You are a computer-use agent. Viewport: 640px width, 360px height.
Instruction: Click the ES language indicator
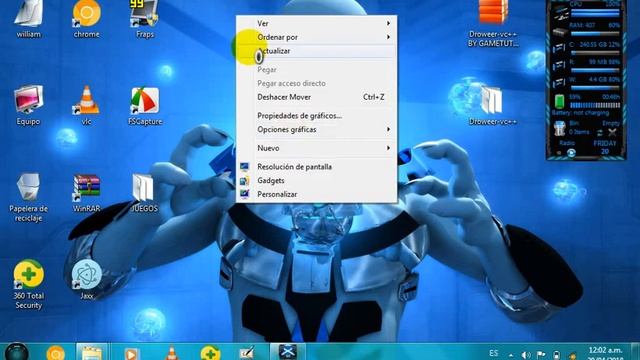click(x=493, y=353)
